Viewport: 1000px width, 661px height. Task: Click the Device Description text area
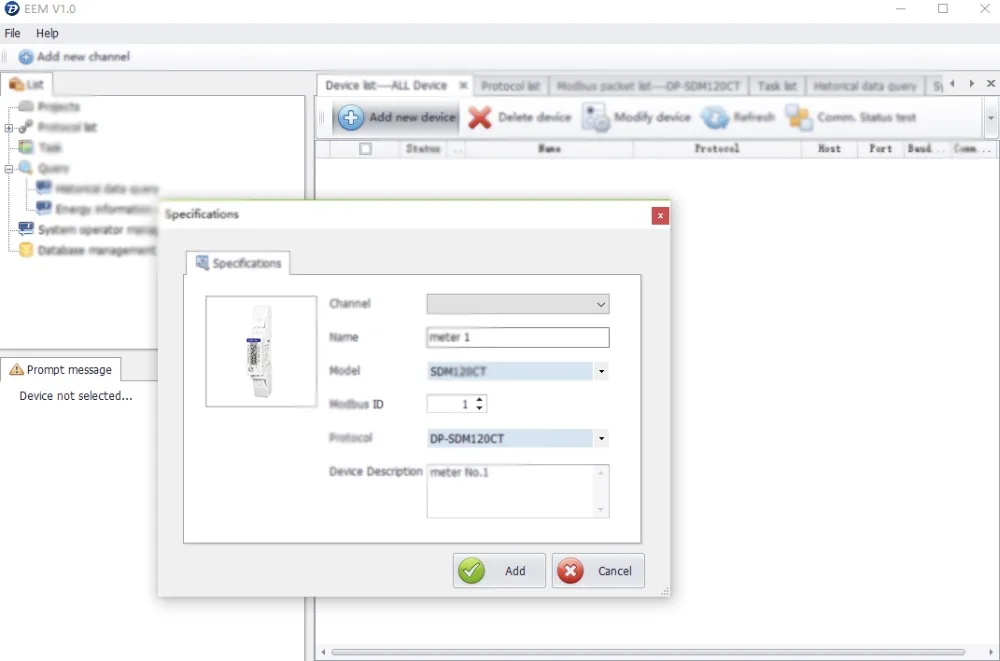517,491
